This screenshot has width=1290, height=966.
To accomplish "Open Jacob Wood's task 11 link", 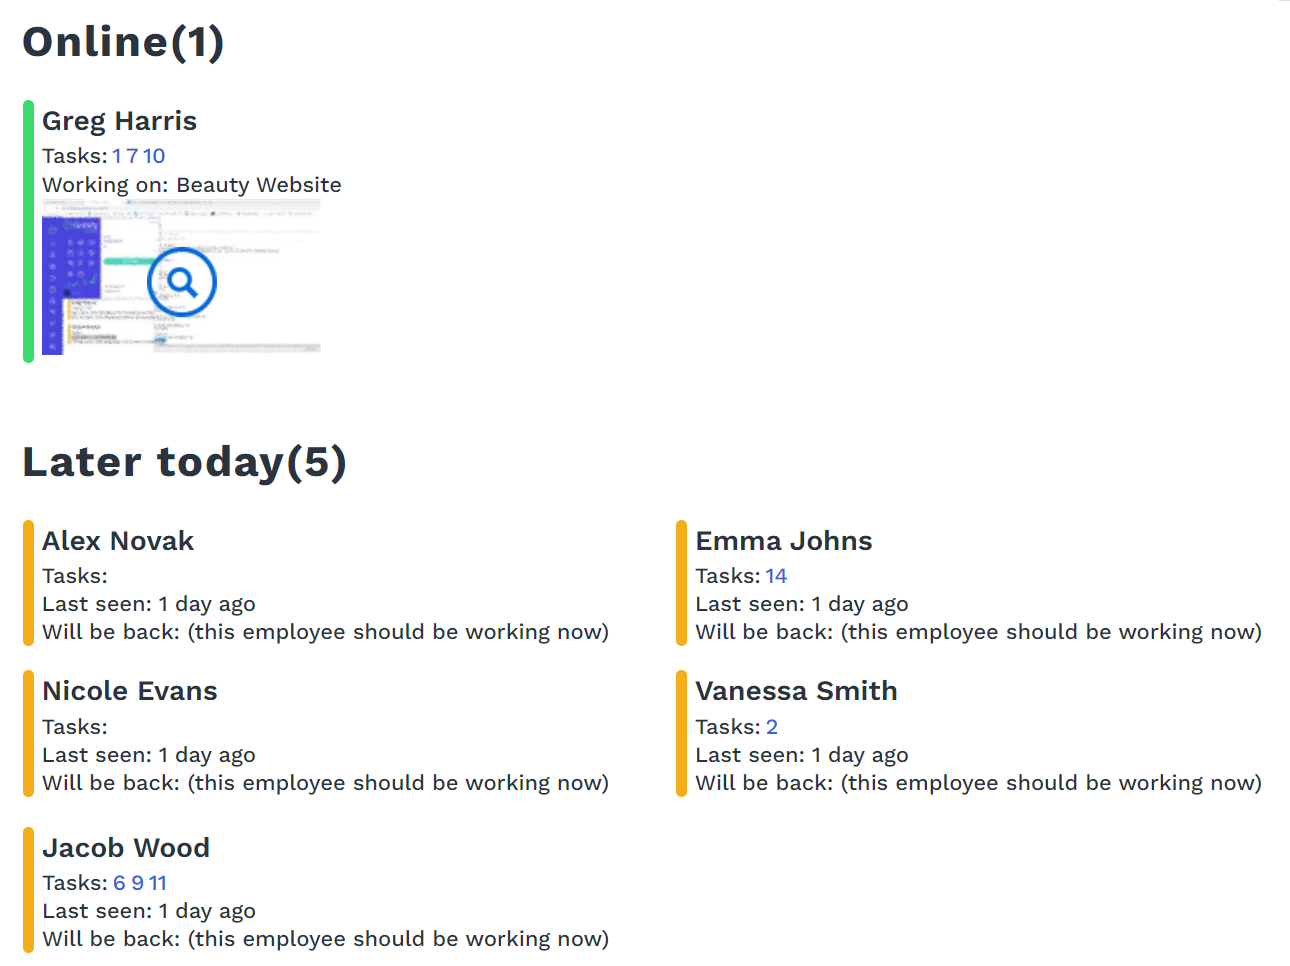I will (158, 883).
